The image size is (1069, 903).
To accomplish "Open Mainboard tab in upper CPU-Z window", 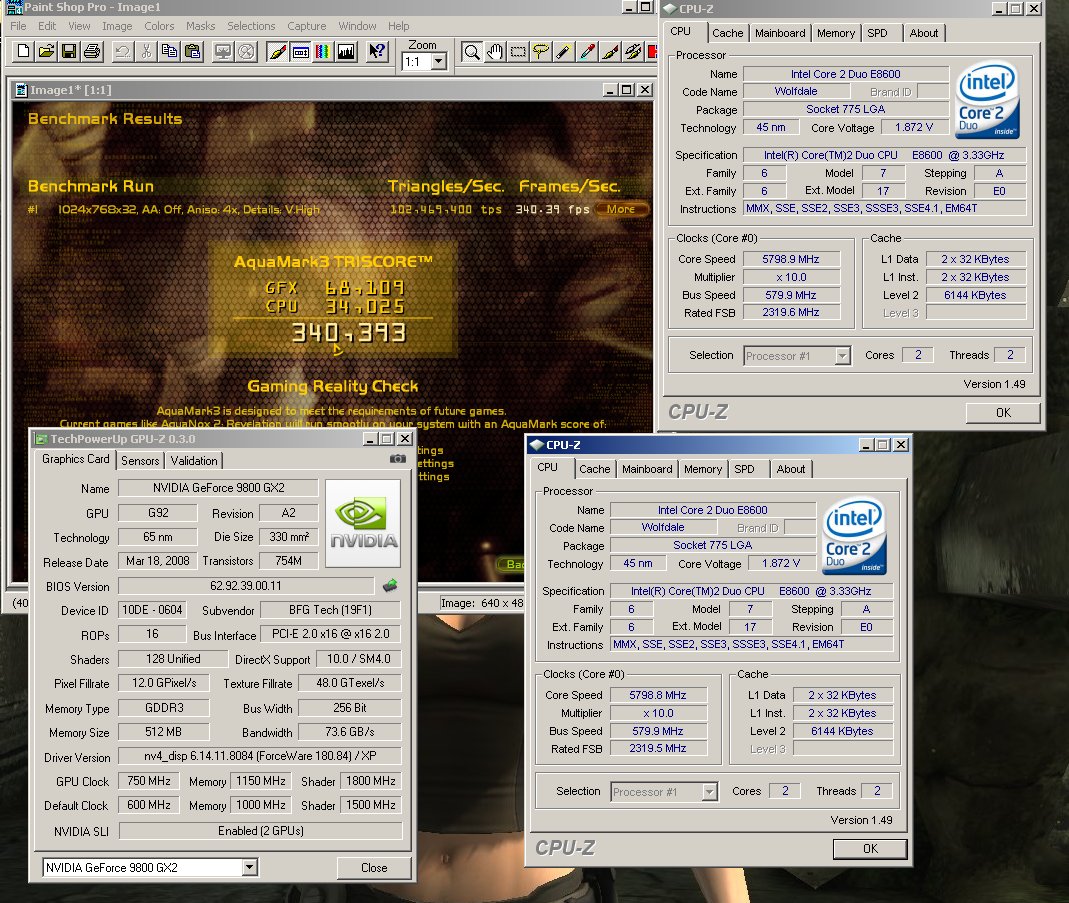I will (x=780, y=33).
